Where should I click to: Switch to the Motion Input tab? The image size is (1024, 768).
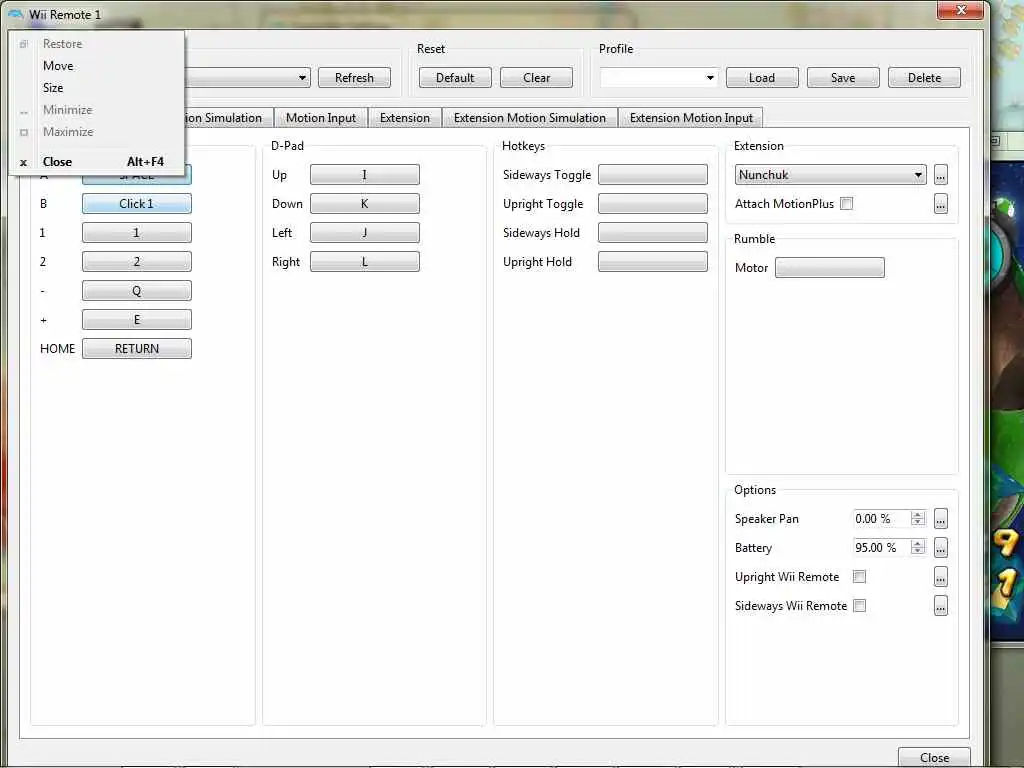click(321, 118)
